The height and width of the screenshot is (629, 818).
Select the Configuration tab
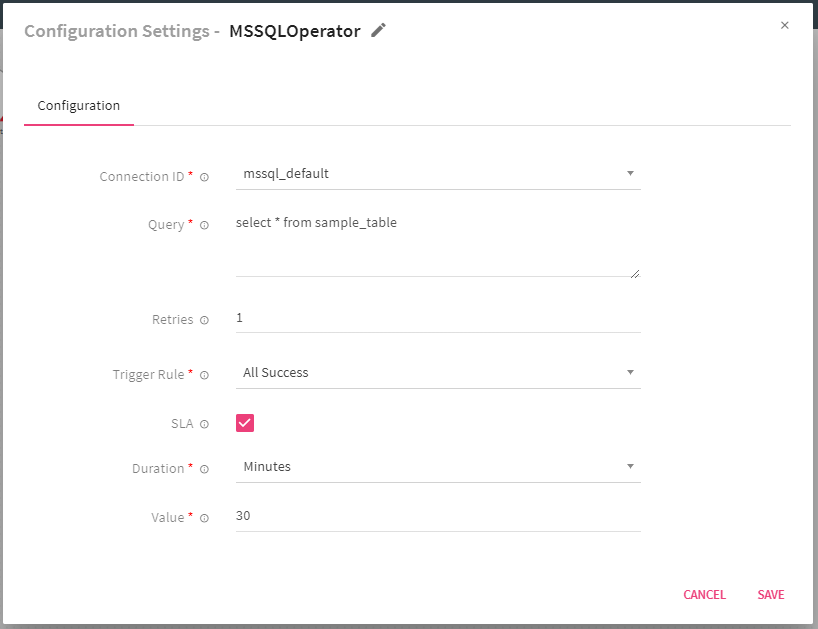tap(78, 105)
